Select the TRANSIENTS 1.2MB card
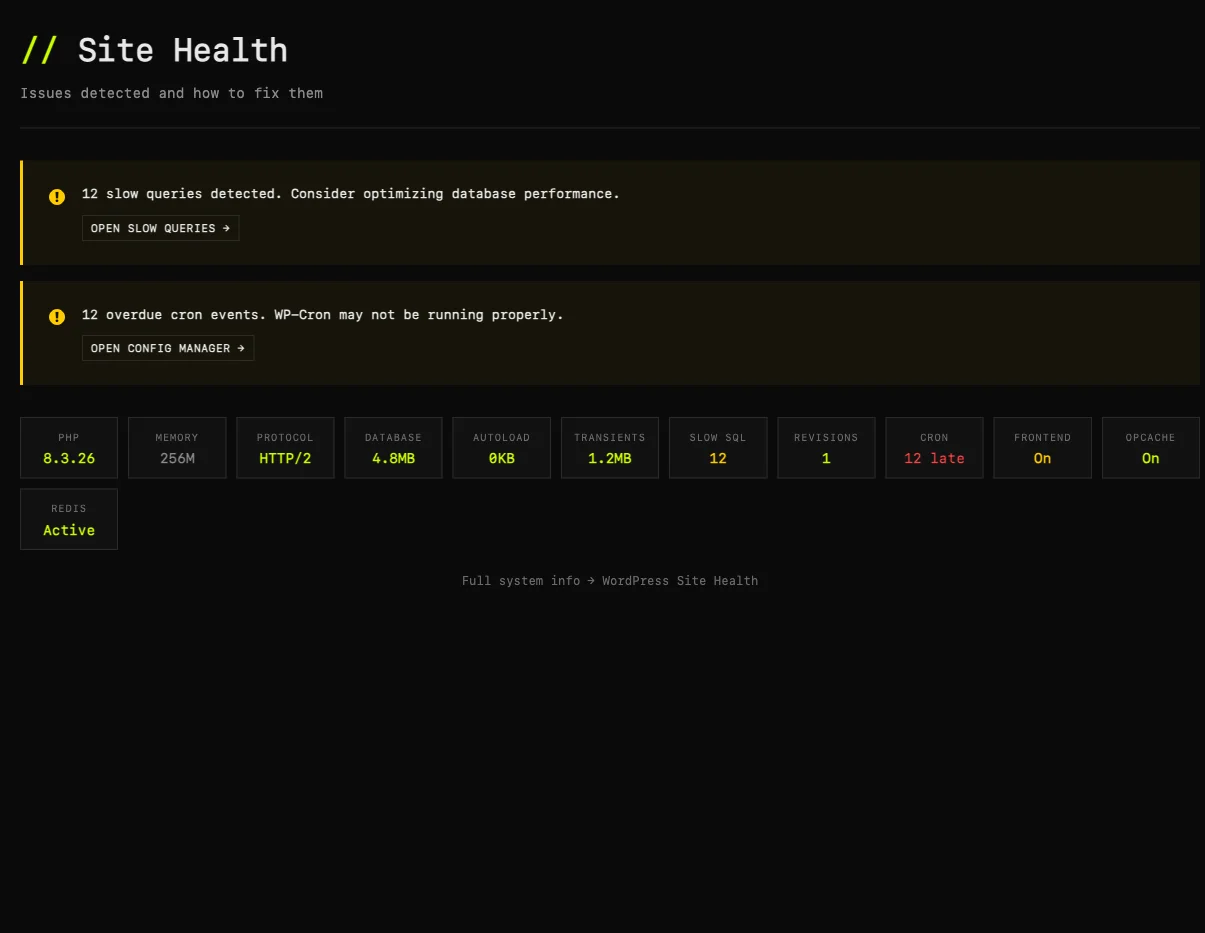The image size is (1205, 933). click(x=610, y=447)
